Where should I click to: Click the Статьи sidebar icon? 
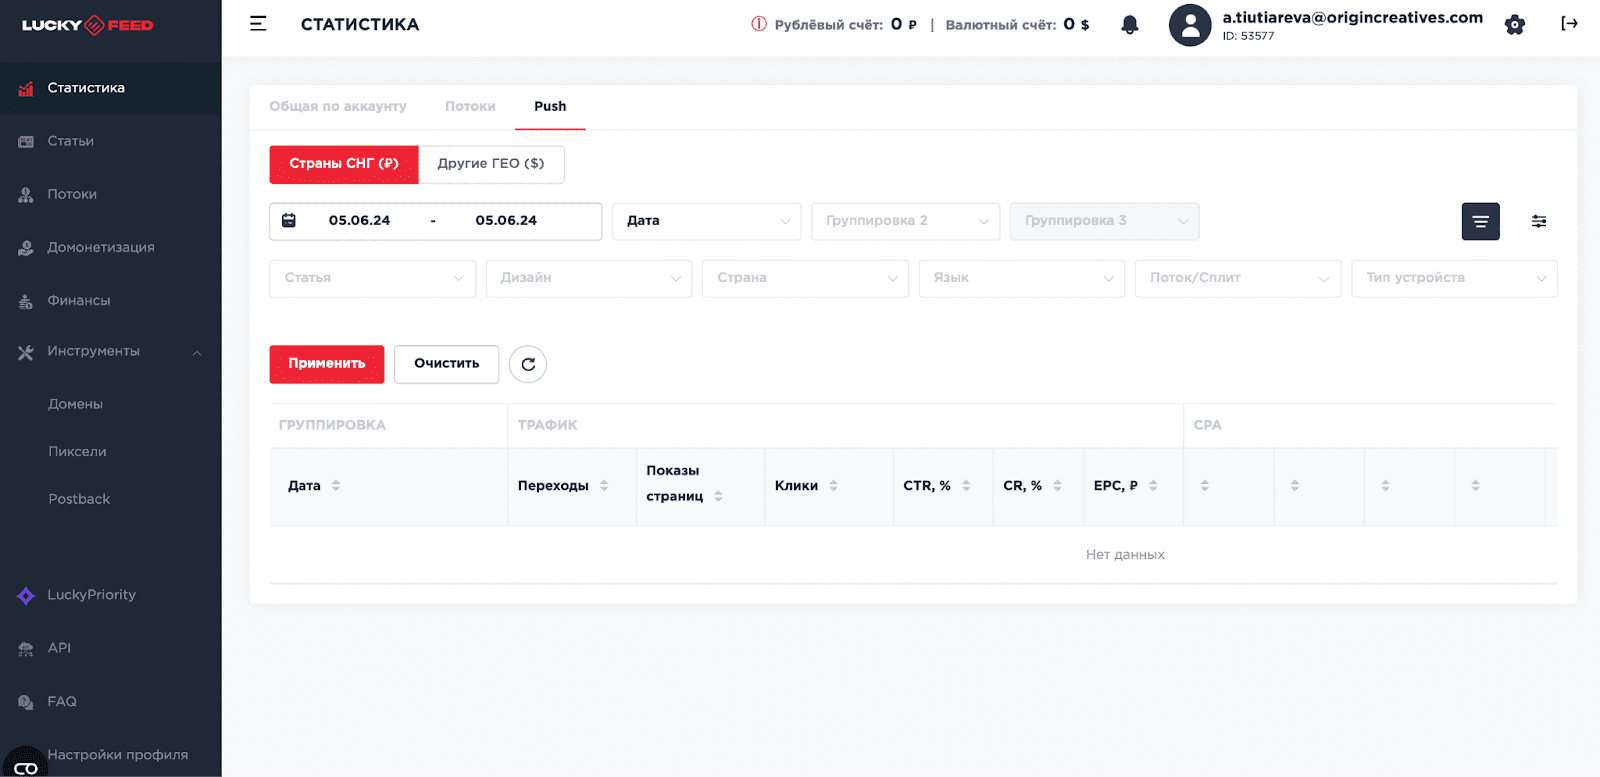click(x=26, y=142)
